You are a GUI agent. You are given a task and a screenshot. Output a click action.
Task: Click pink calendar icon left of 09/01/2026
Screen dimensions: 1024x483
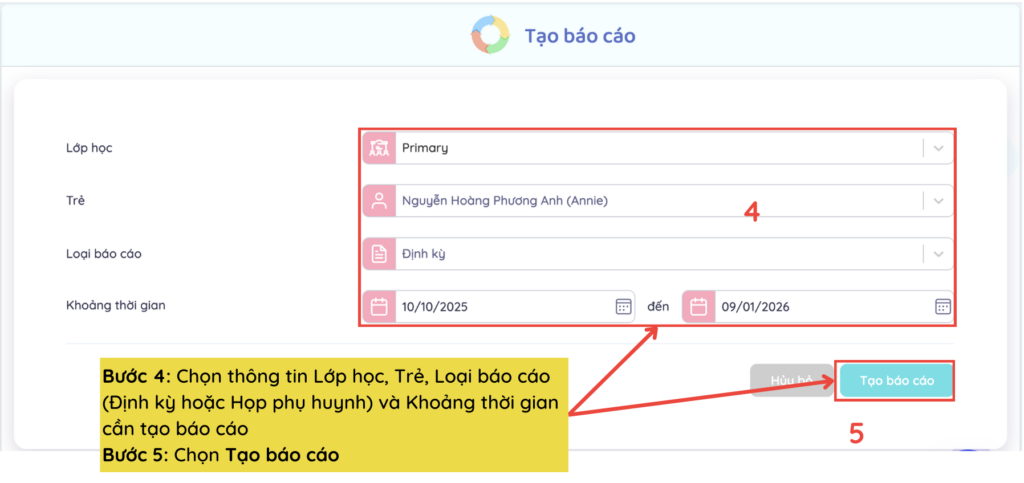[699, 307]
